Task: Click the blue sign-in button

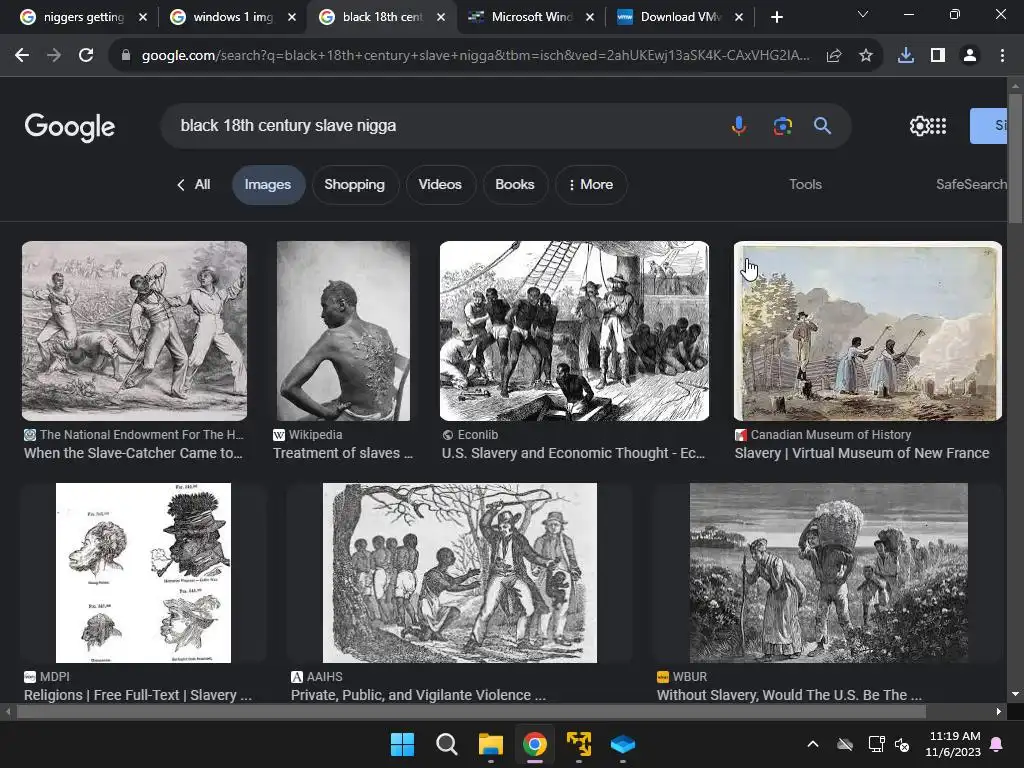Action: [x=988, y=126]
